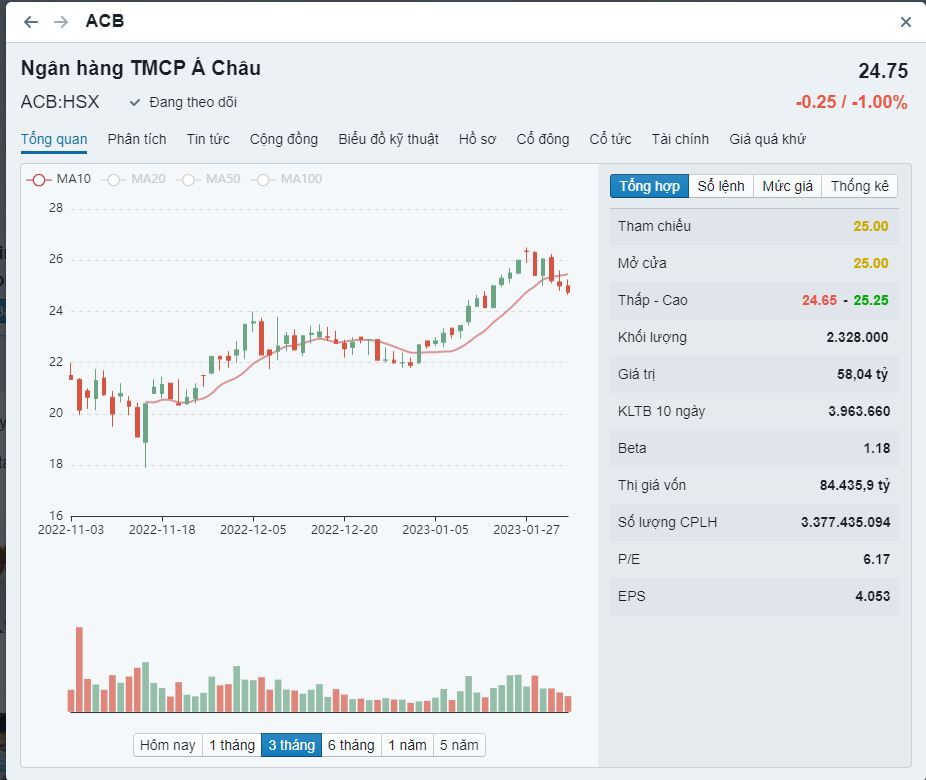The height and width of the screenshot is (780, 926).
Task: Switch chart range to '5 năm'
Action: [x=459, y=745]
